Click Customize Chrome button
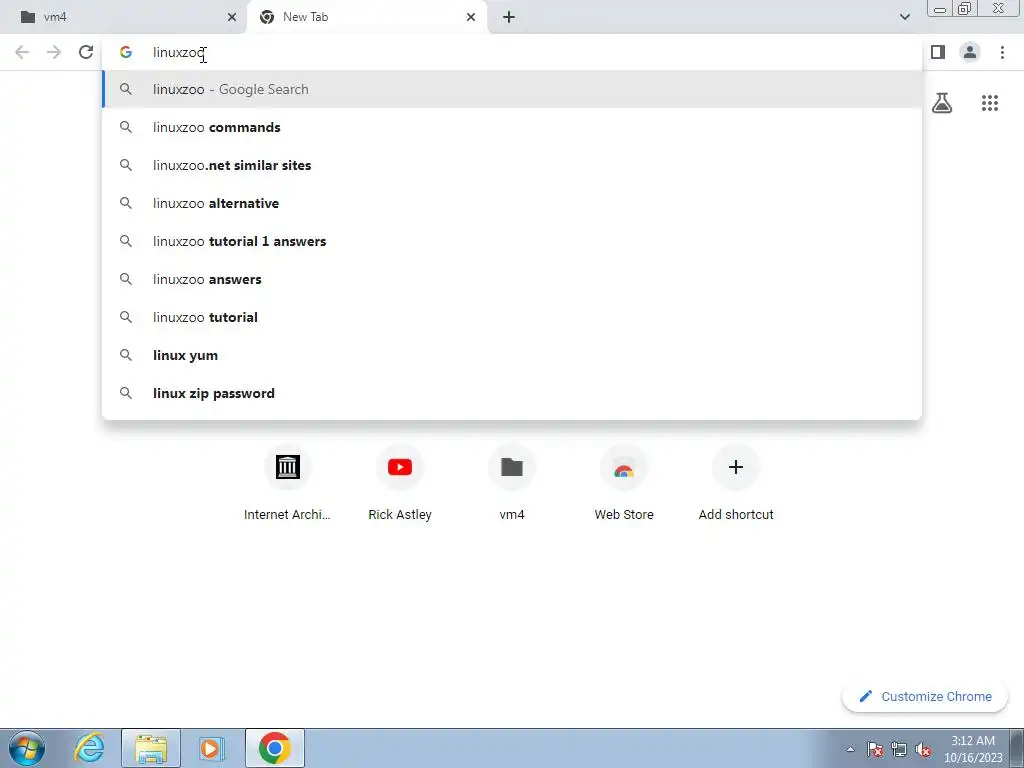The width and height of the screenshot is (1024, 768). point(925,696)
